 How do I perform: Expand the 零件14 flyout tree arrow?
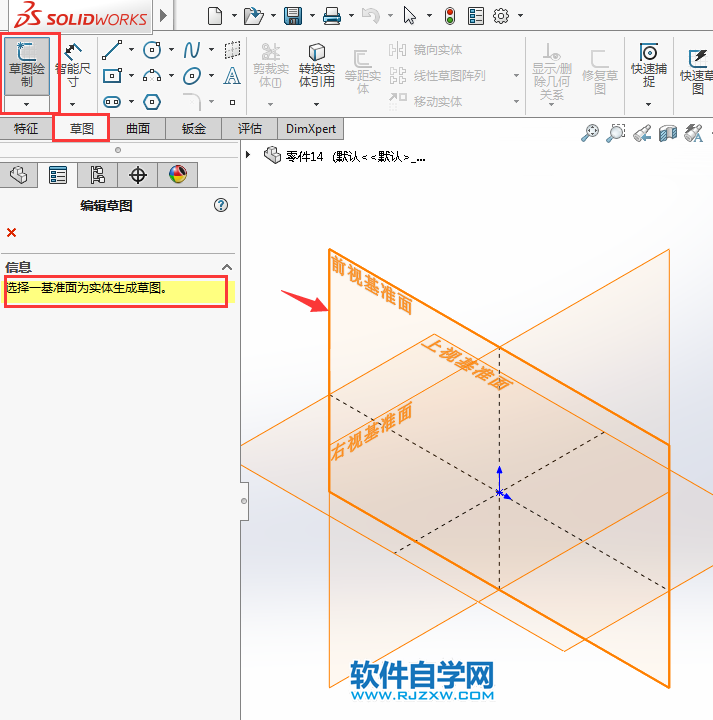click(x=248, y=155)
